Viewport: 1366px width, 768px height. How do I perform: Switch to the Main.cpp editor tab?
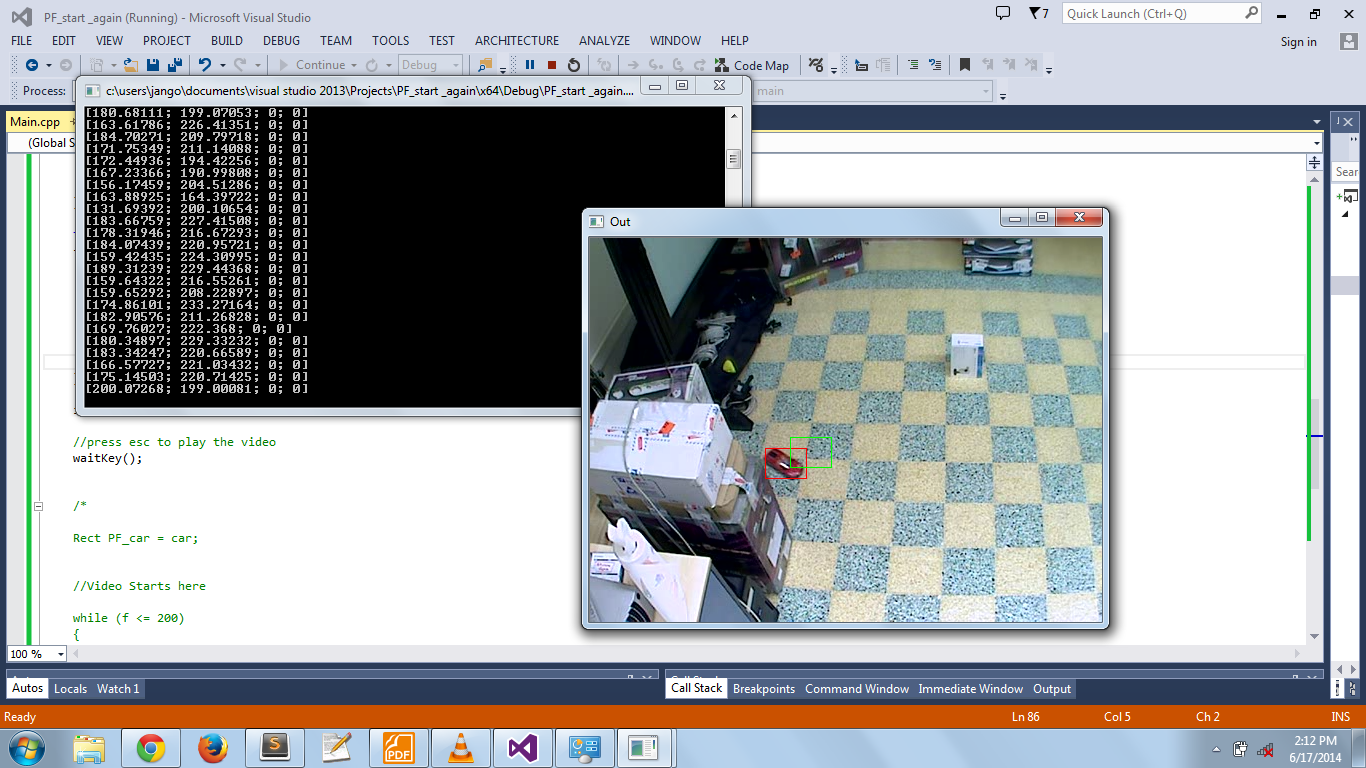click(35, 122)
